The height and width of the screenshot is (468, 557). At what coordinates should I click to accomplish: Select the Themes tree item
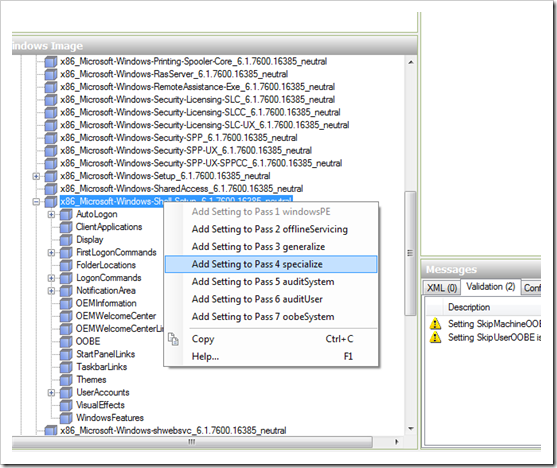(91, 380)
